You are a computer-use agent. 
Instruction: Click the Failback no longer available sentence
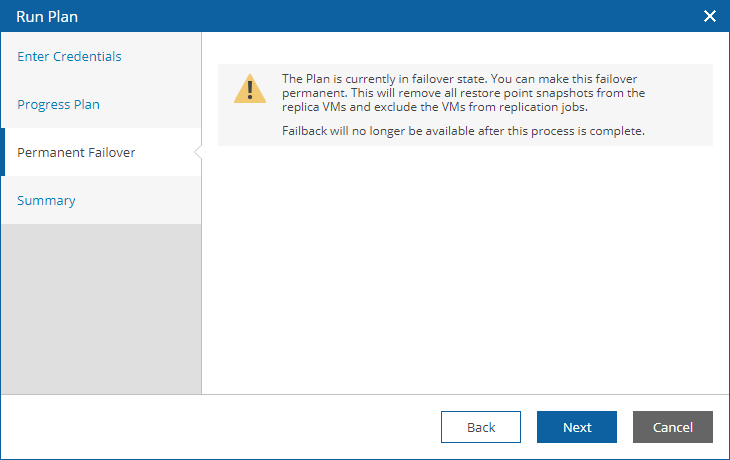click(x=463, y=131)
